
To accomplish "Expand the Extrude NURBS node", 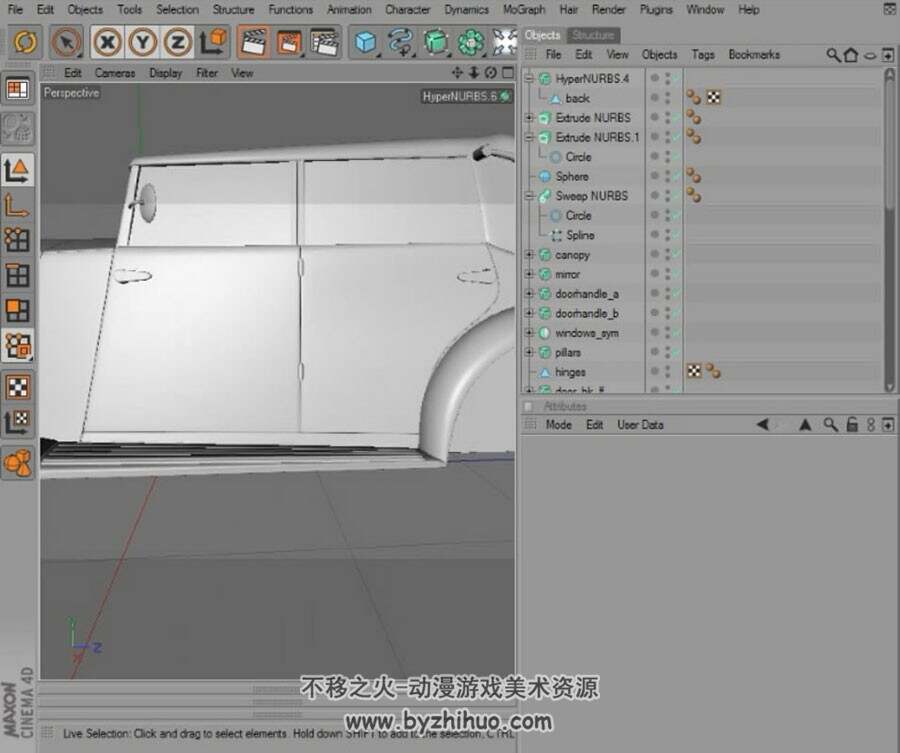I will [529, 118].
